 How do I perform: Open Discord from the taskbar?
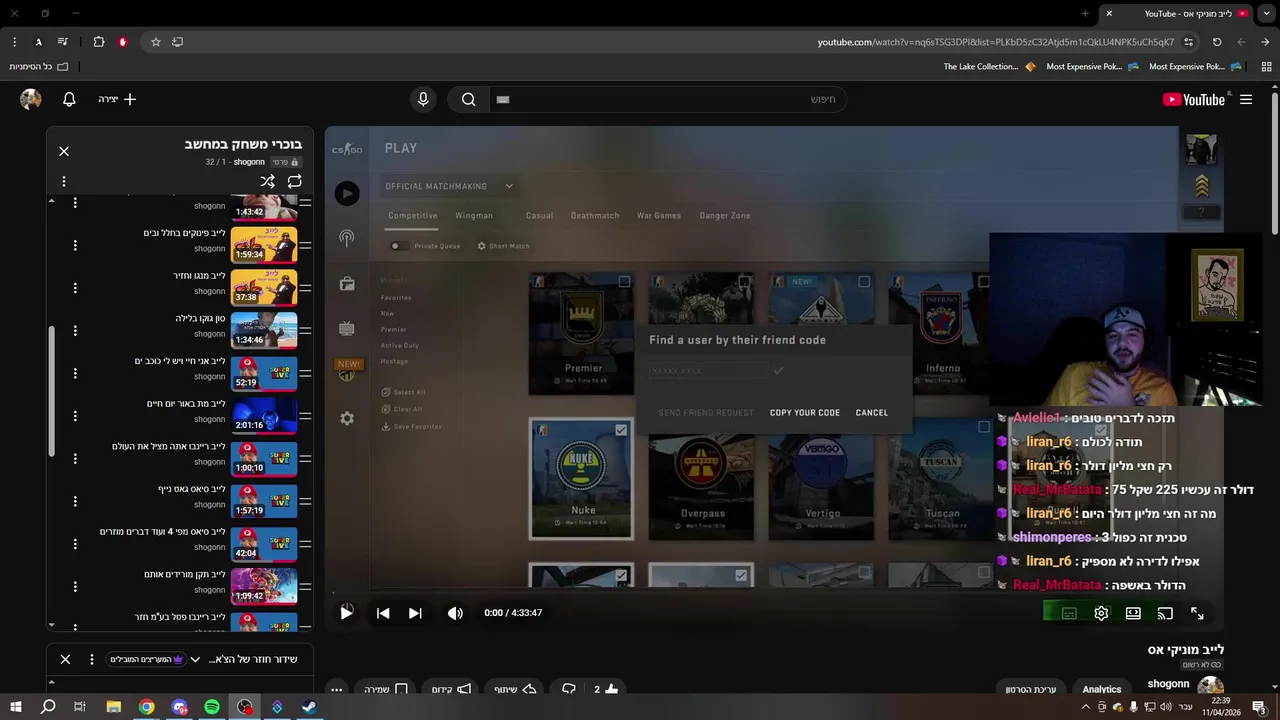coord(180,707)
